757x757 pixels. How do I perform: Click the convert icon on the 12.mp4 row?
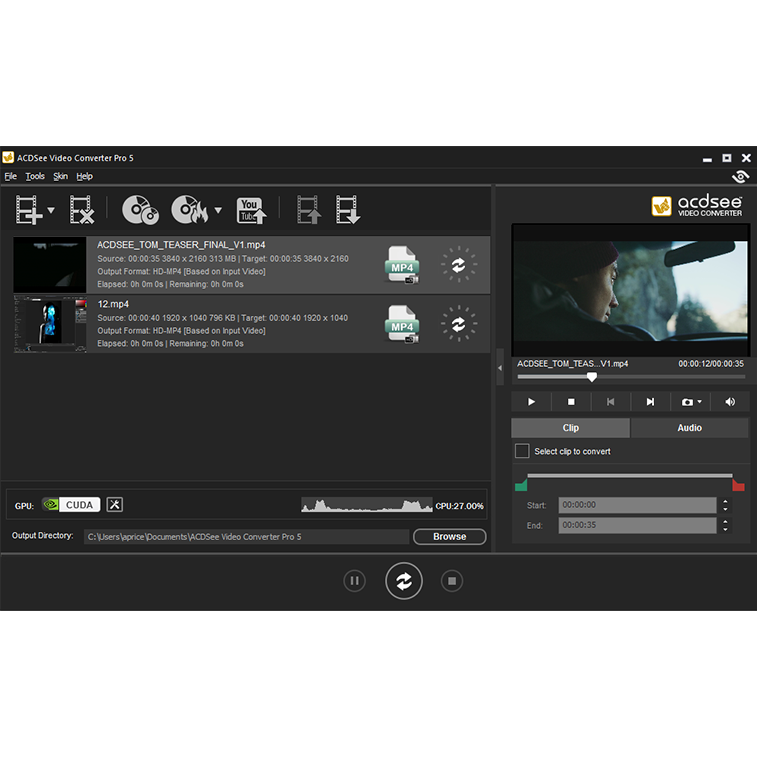(458, 324)
